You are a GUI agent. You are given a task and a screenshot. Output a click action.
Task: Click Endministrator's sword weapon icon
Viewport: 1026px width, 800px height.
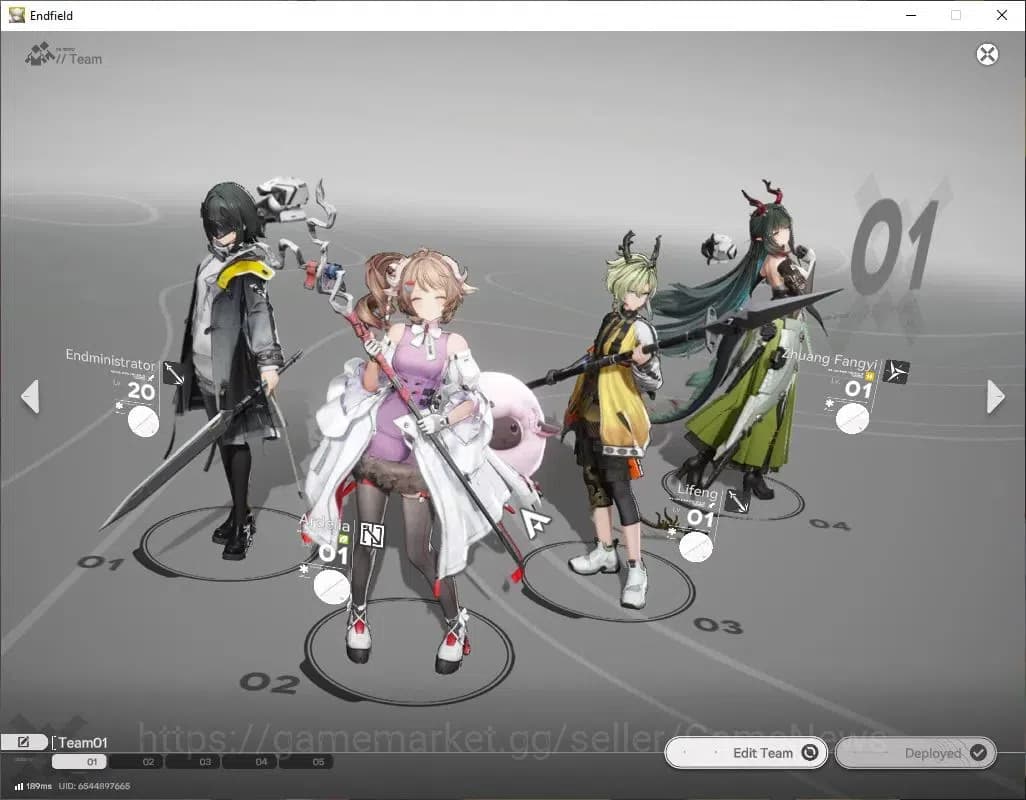point(174,374)
